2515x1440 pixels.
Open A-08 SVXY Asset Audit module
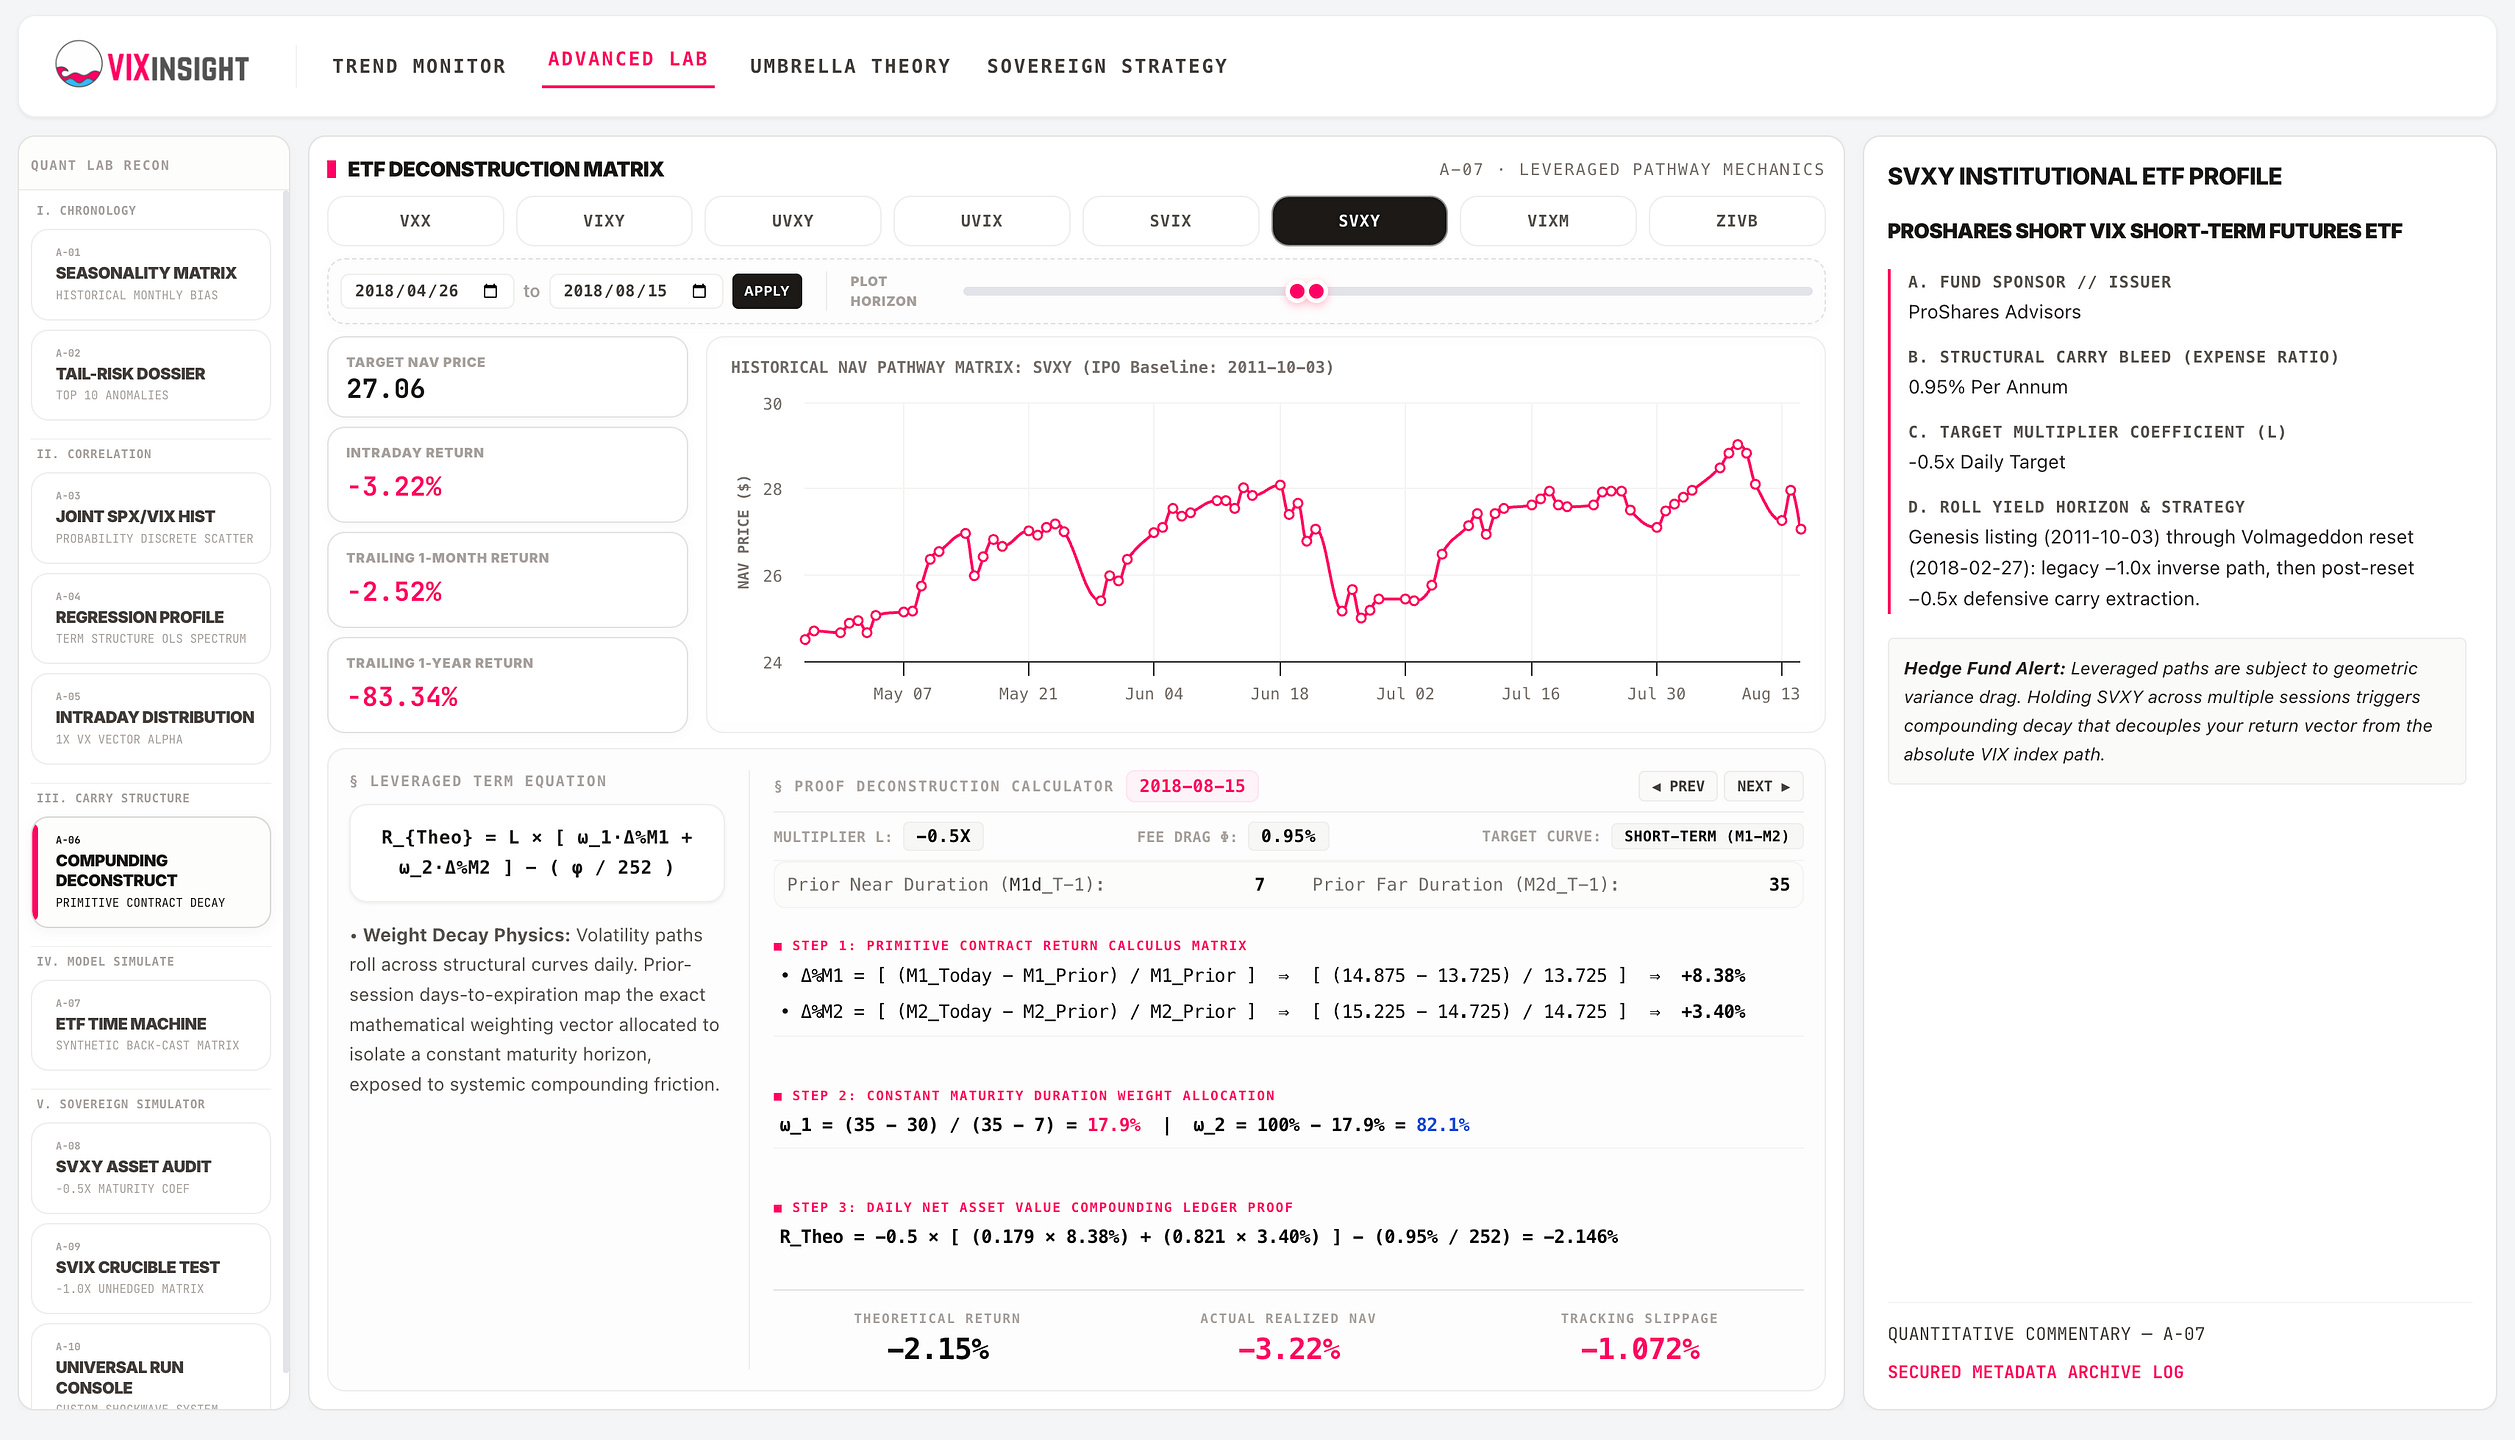[151, 1168]
